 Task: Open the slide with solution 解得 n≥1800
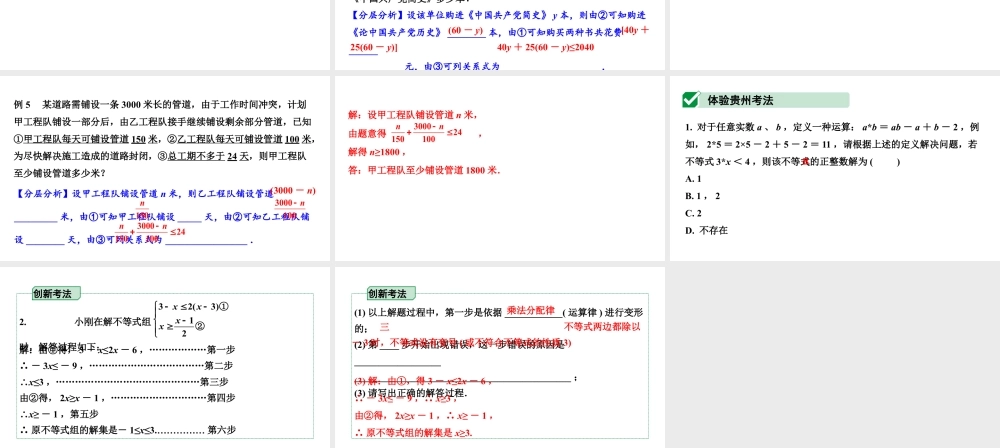point(500,168)
